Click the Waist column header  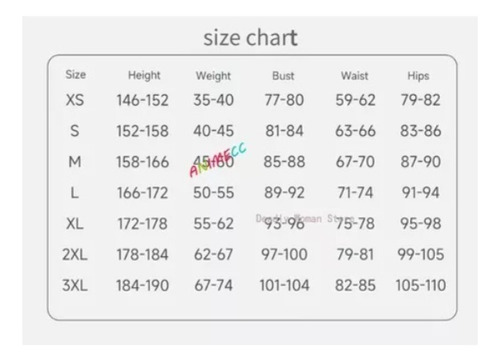355,76
